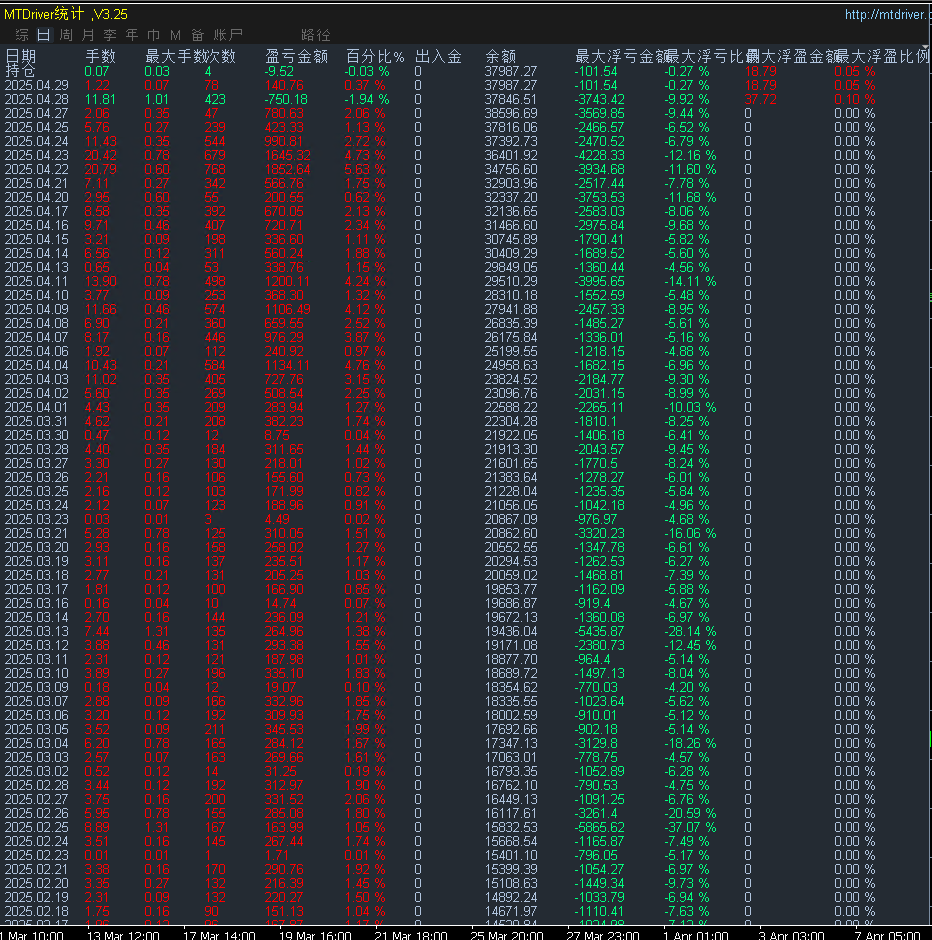Open the http://mtdriver website link
This screenshot has height=940, width=932.
[x=887, y=15]
